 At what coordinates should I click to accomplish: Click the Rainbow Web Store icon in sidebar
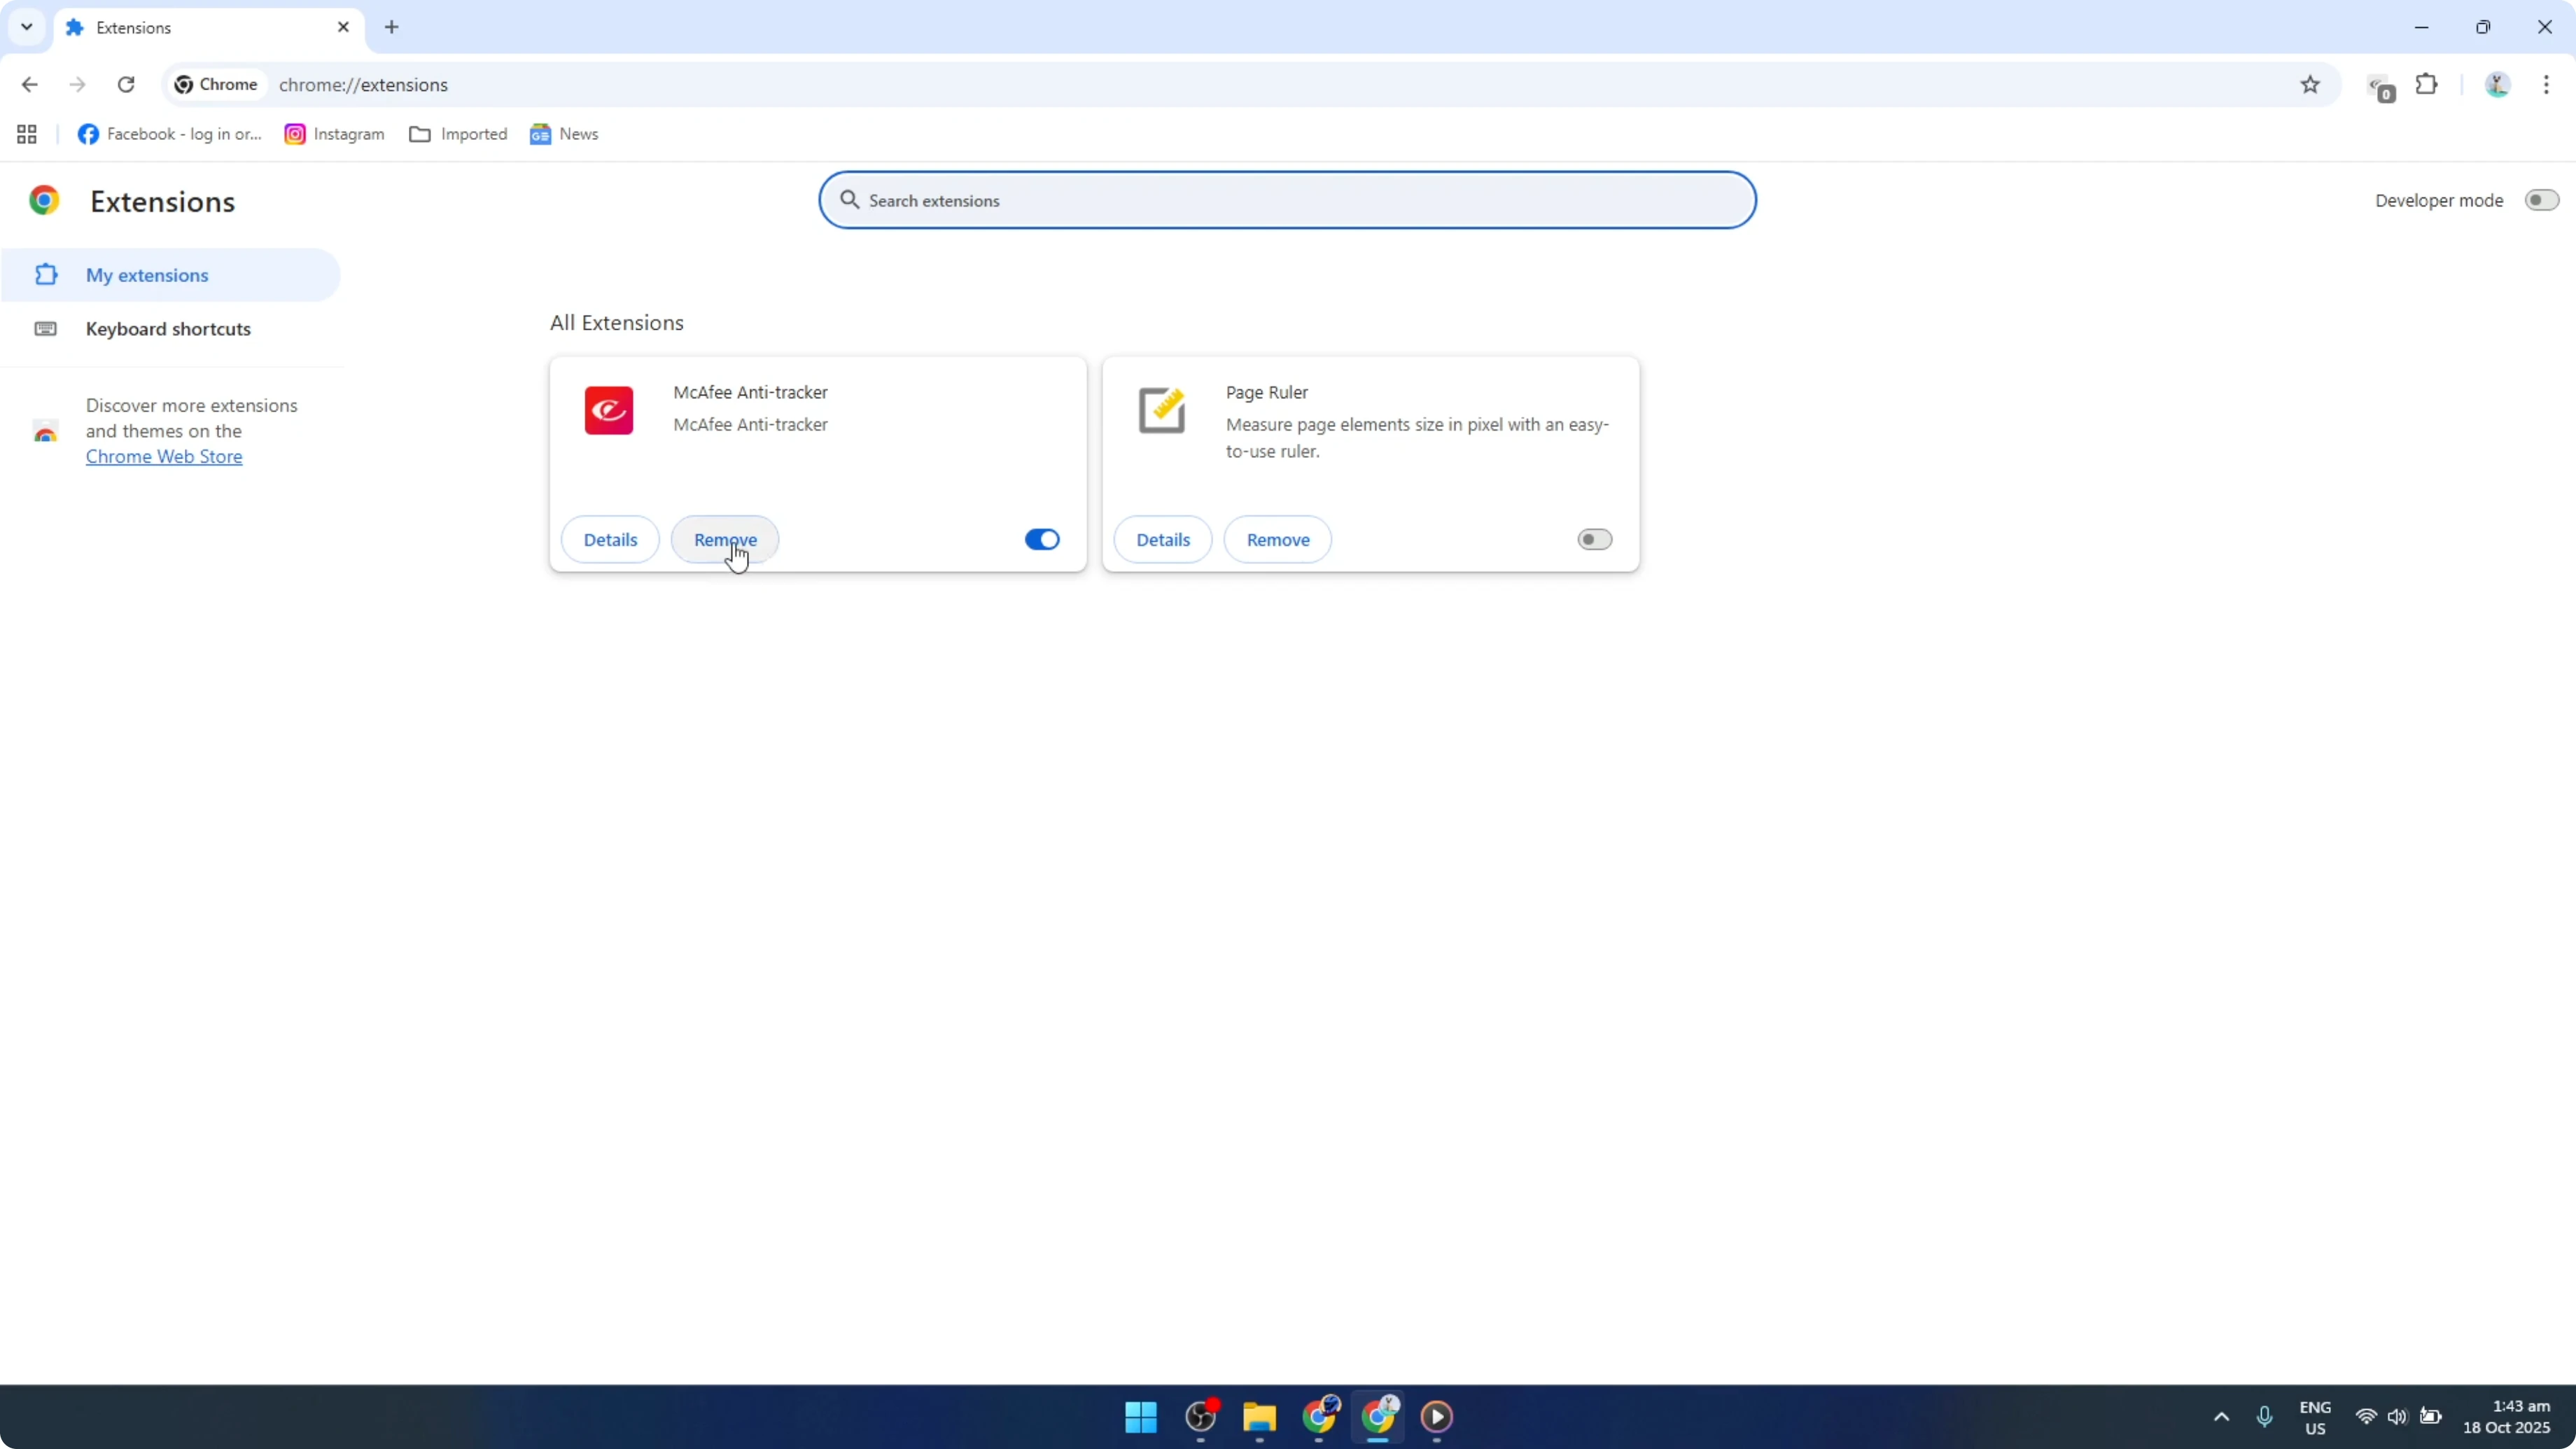pos(45,432)
